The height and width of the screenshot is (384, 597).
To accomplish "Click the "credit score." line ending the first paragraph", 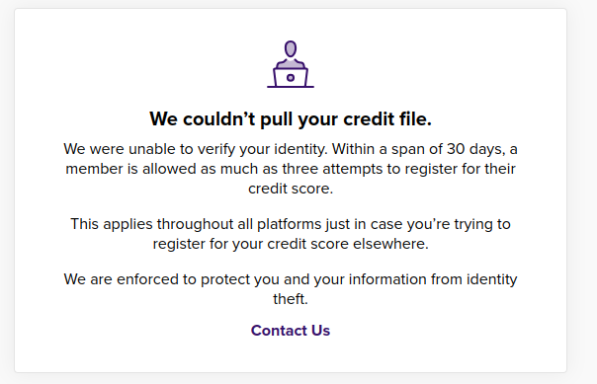I will point(291,189).
